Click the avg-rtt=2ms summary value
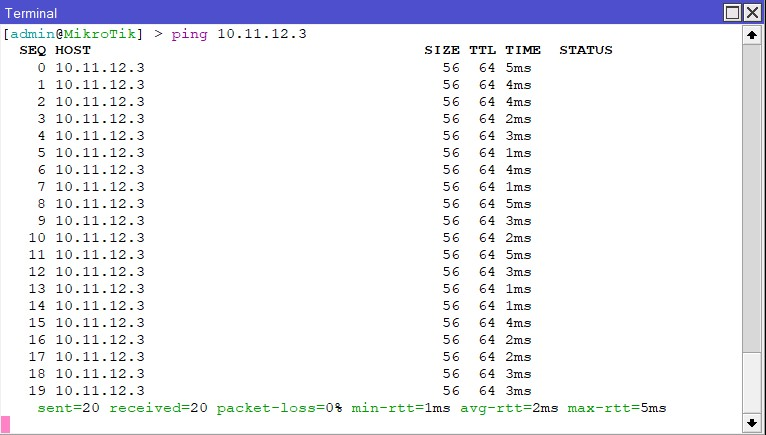Viewport: 766px width, 435px height. pyautogui.click(x=509, y=408)
